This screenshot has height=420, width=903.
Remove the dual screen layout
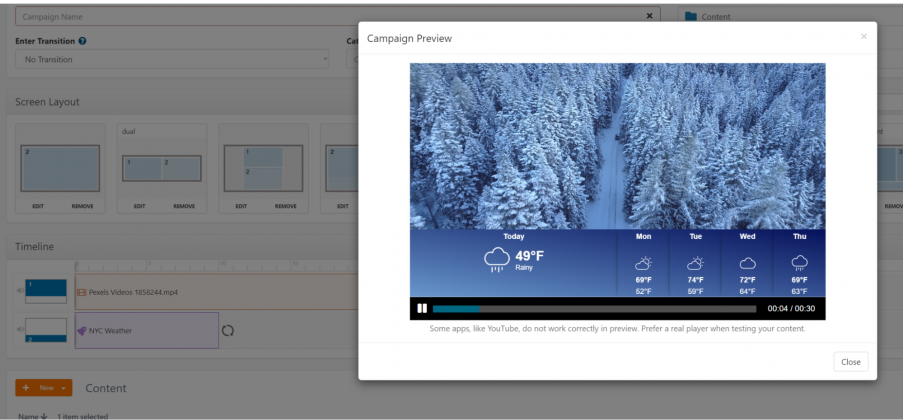click(184, 206)
